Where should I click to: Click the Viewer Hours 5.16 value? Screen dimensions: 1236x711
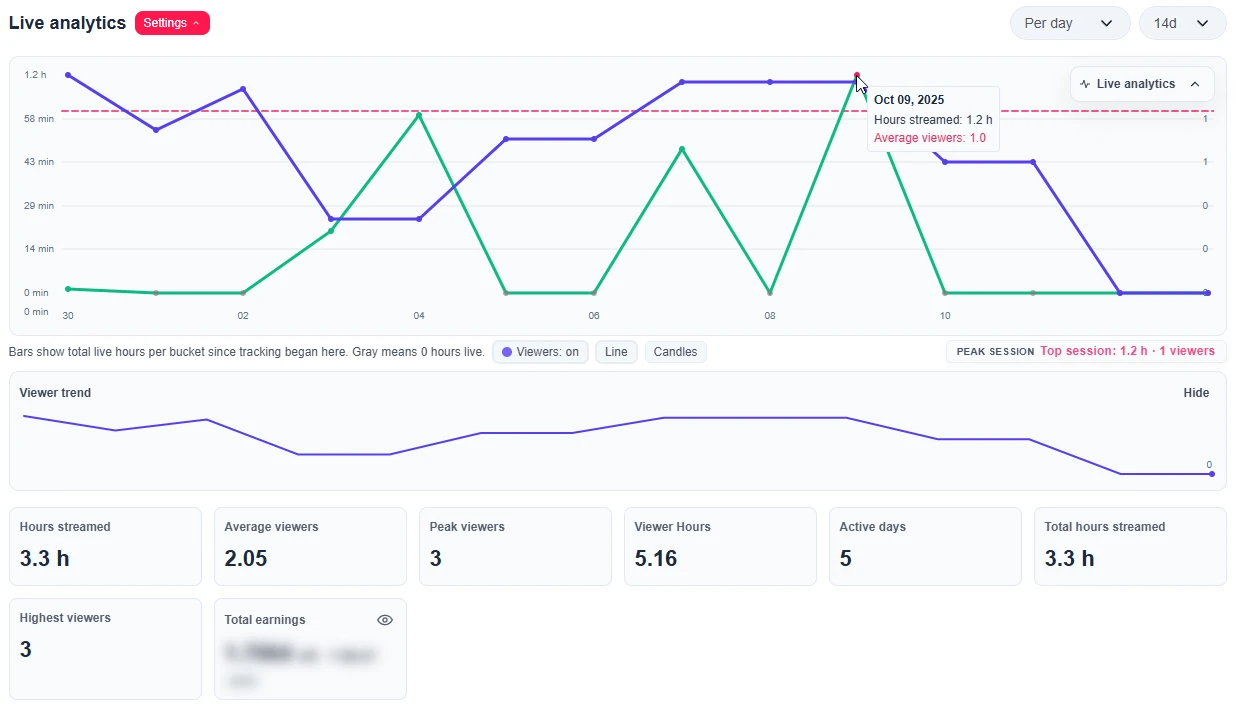(x=656, y=559)
